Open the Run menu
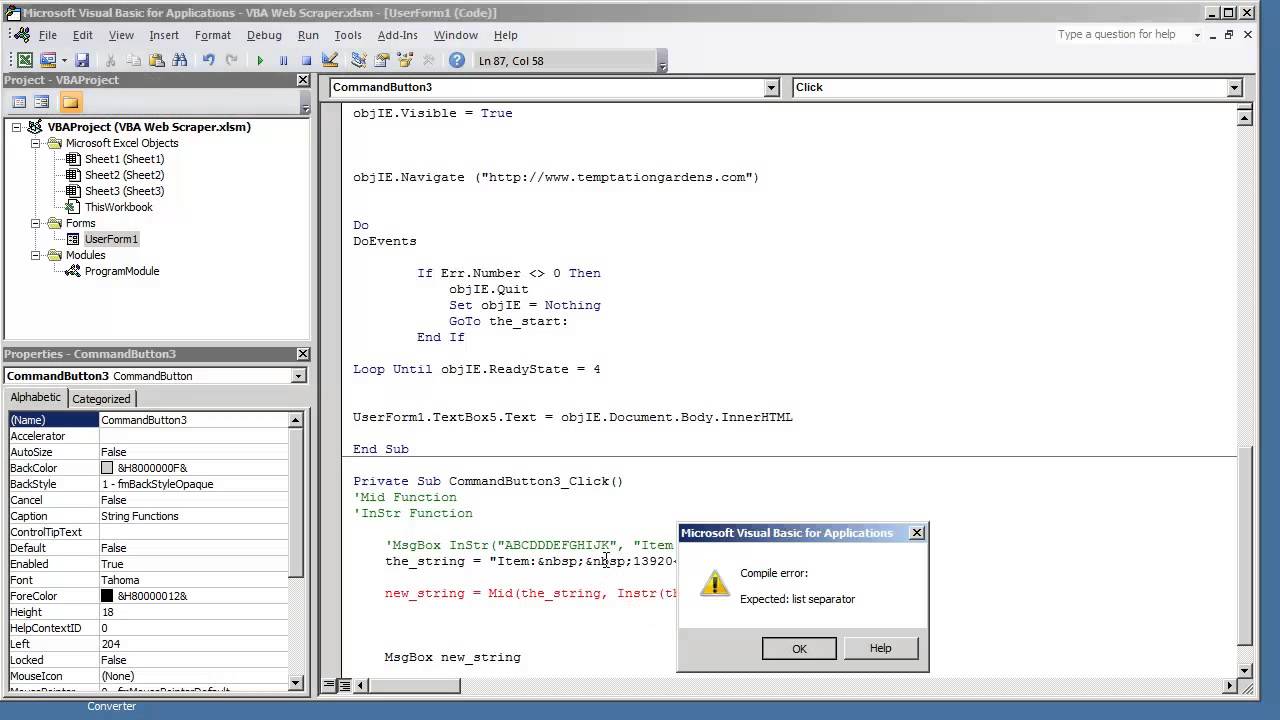The image size is (1280, 720). 308,35
